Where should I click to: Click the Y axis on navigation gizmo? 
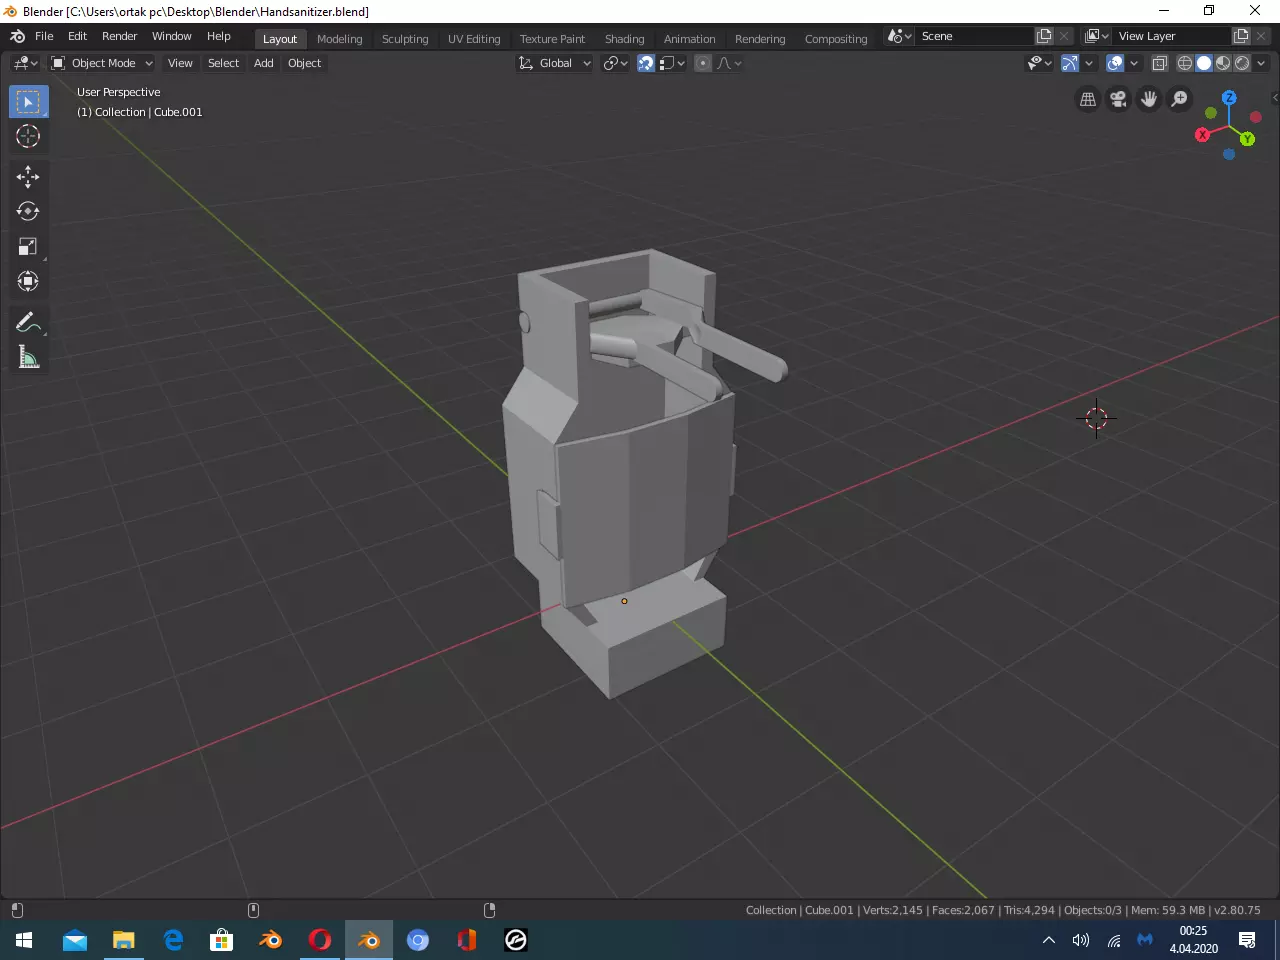(x=1247, y=139)
